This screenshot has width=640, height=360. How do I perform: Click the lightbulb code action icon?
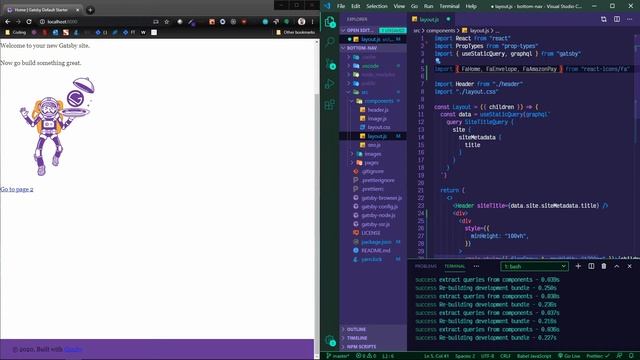tap(438, 61)
